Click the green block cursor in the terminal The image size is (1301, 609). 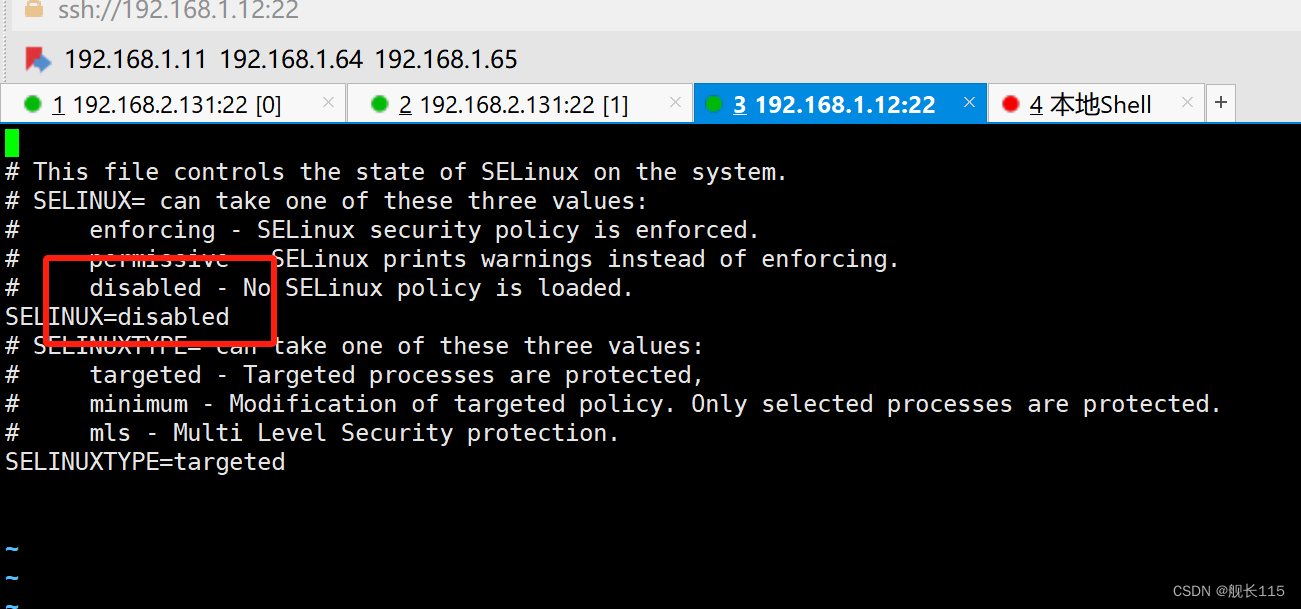11,142
